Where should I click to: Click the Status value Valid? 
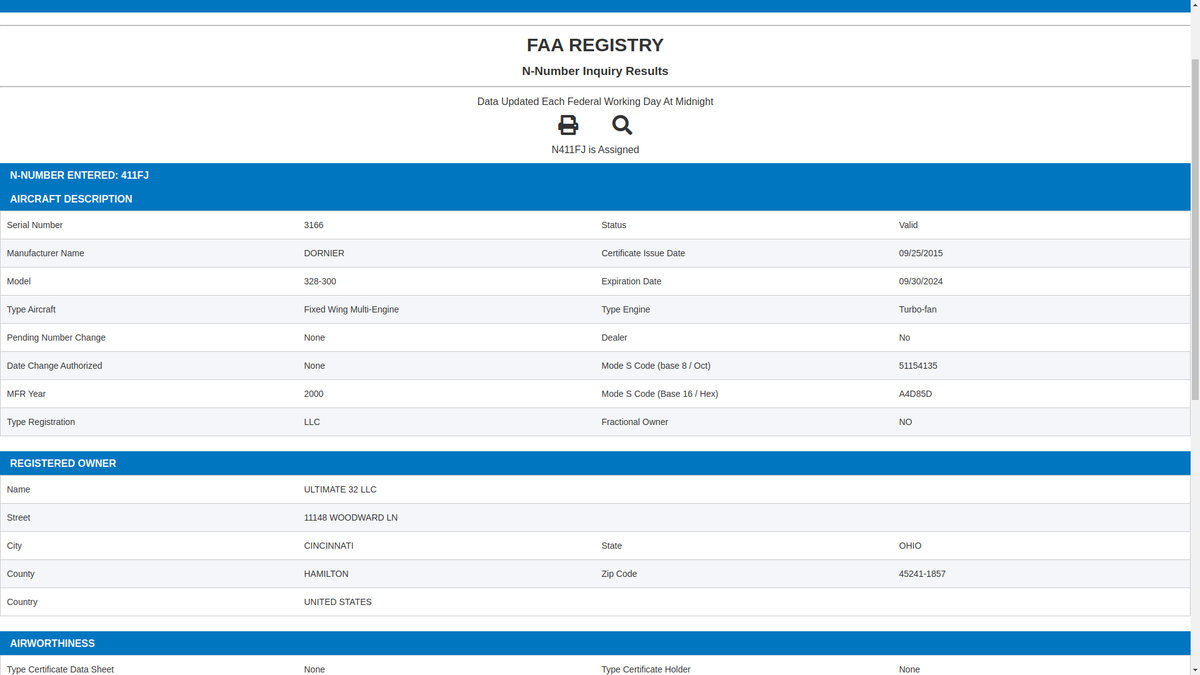click(908, 225)
